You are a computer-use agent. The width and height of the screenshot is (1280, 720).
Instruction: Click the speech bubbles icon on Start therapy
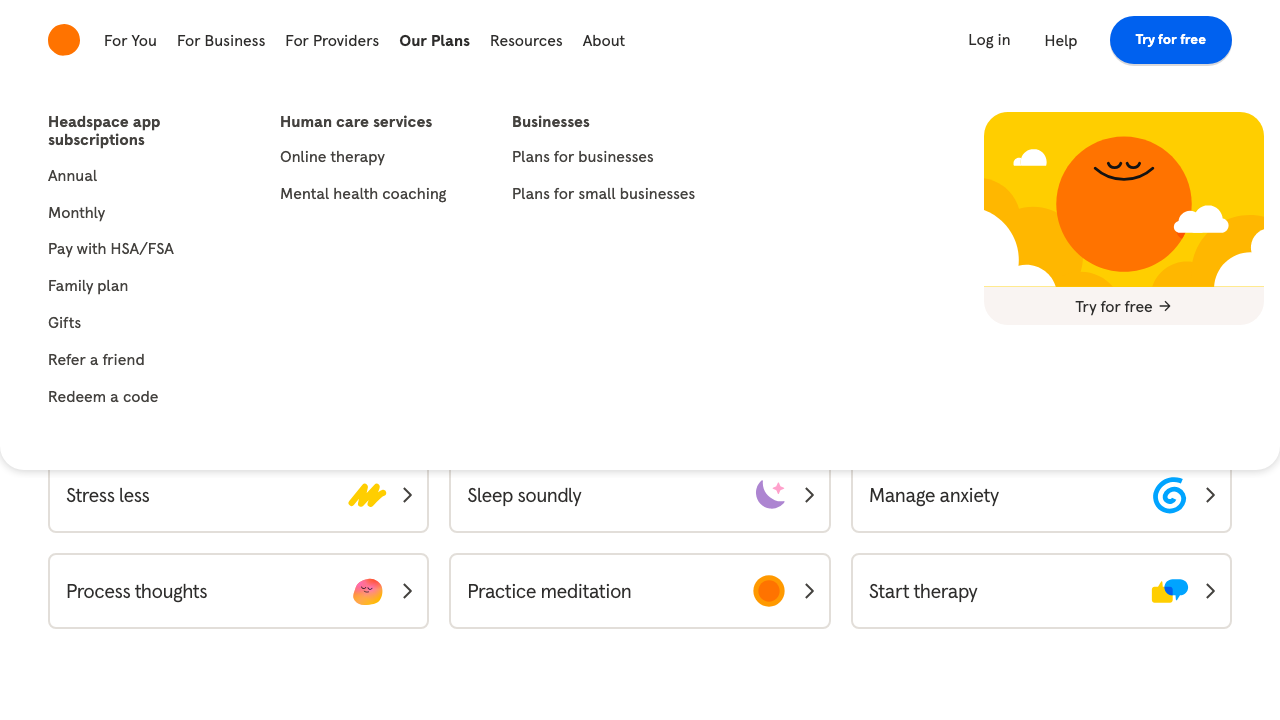click(x=1169, y=590)
